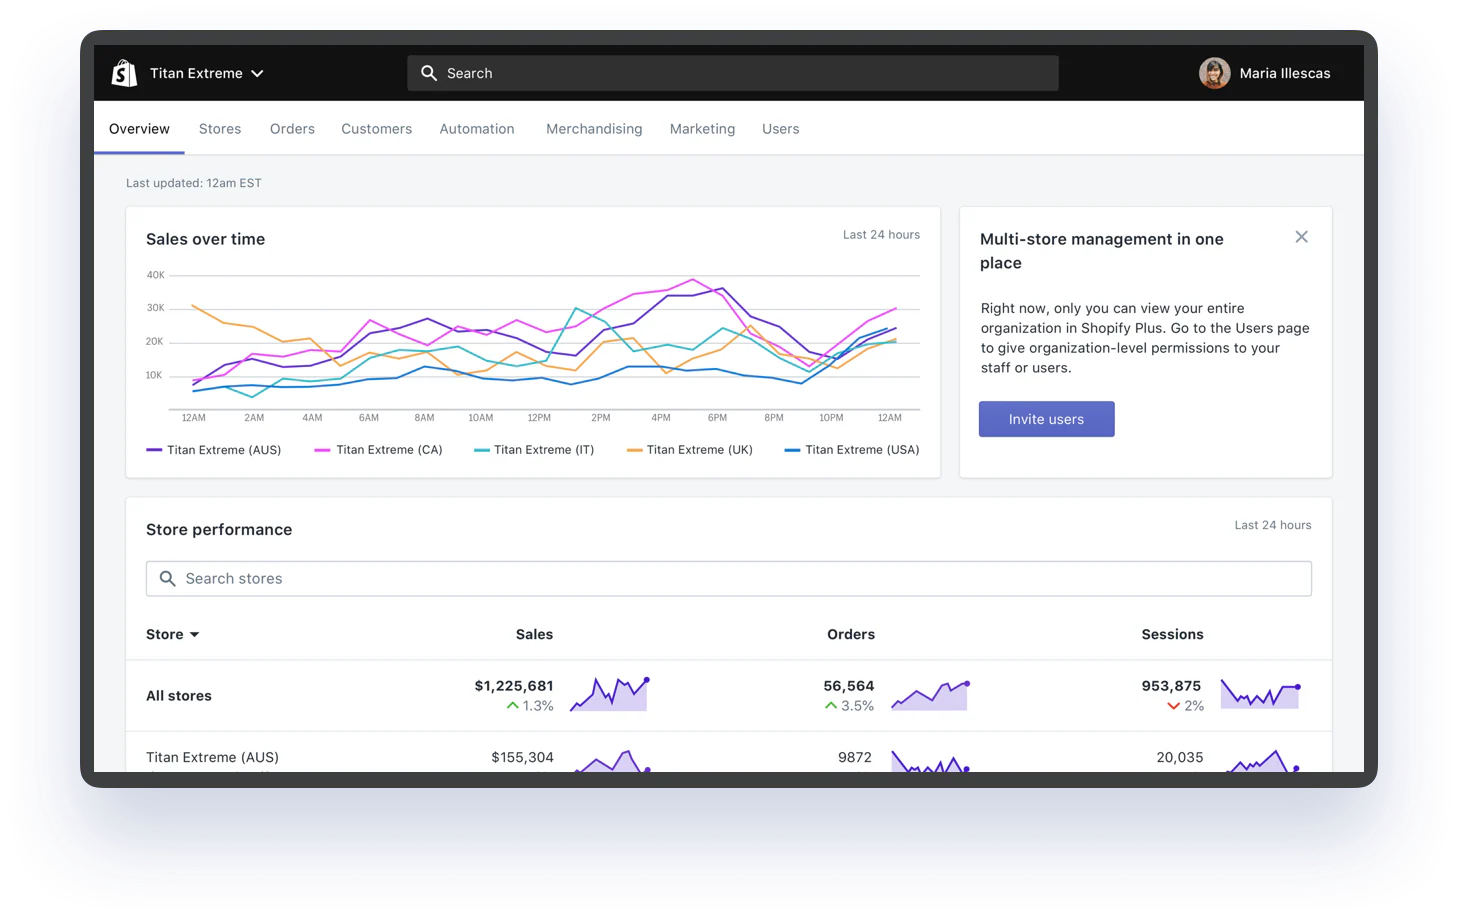Dismiss the Multi-store management card

click(x=1301, y=237)
